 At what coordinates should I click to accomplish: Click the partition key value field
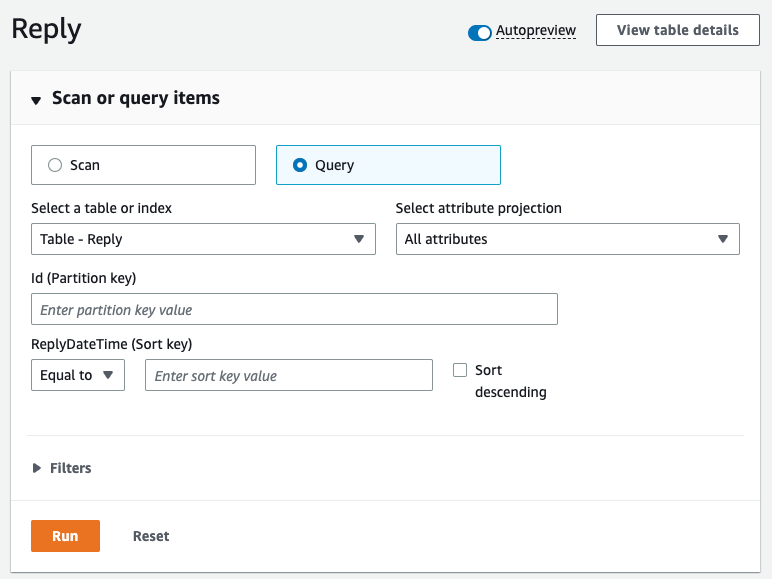294,310
